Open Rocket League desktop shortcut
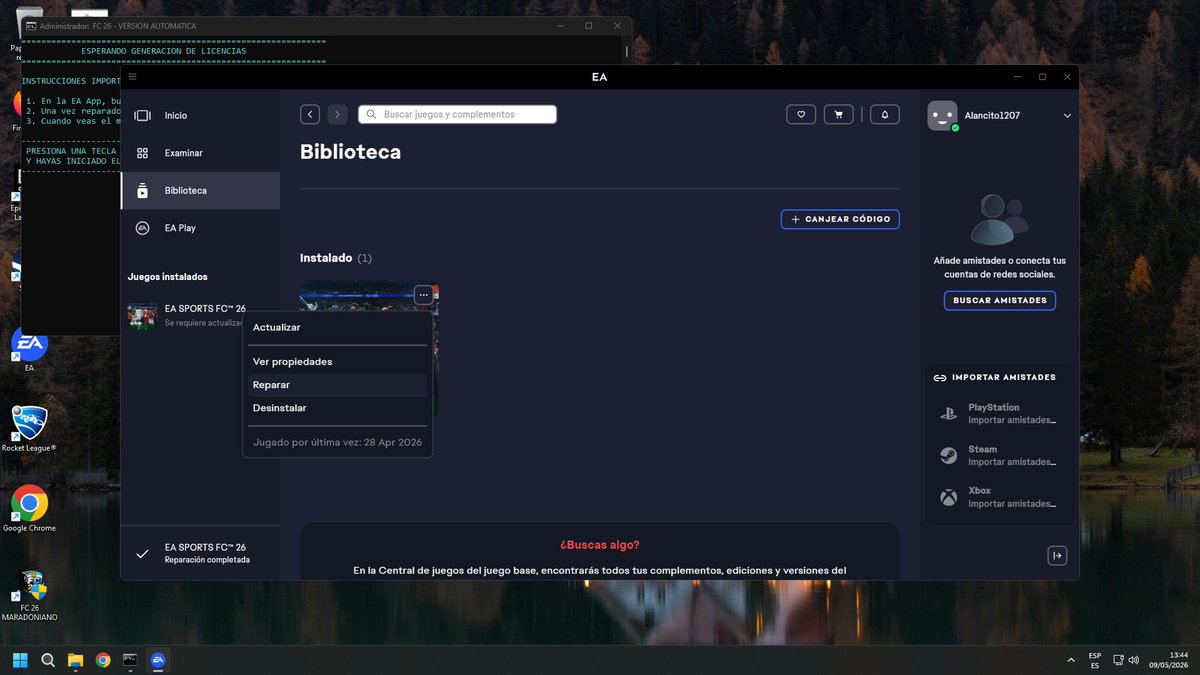Image resolution: width=1200 pixels, height=675 pixels. tap(29, 427)
